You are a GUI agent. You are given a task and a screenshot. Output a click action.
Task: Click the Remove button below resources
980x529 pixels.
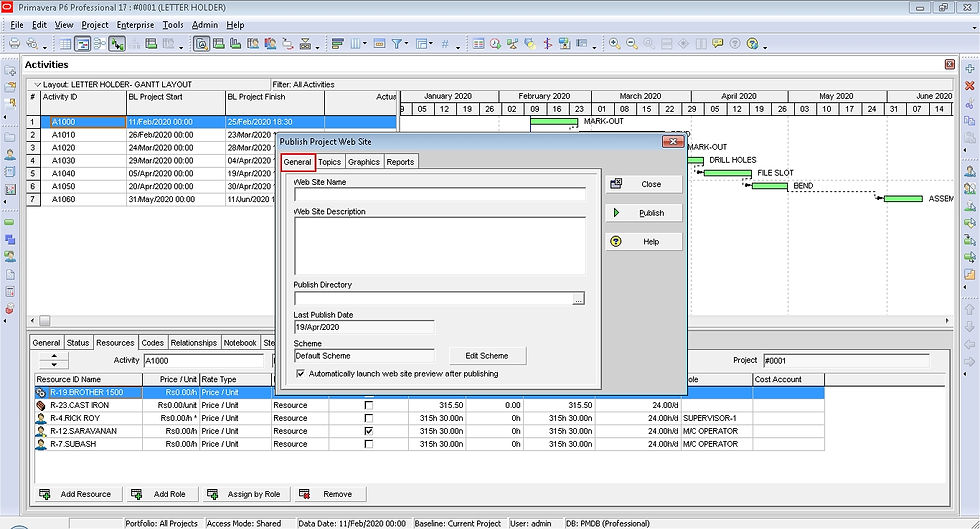click(330, 494)
